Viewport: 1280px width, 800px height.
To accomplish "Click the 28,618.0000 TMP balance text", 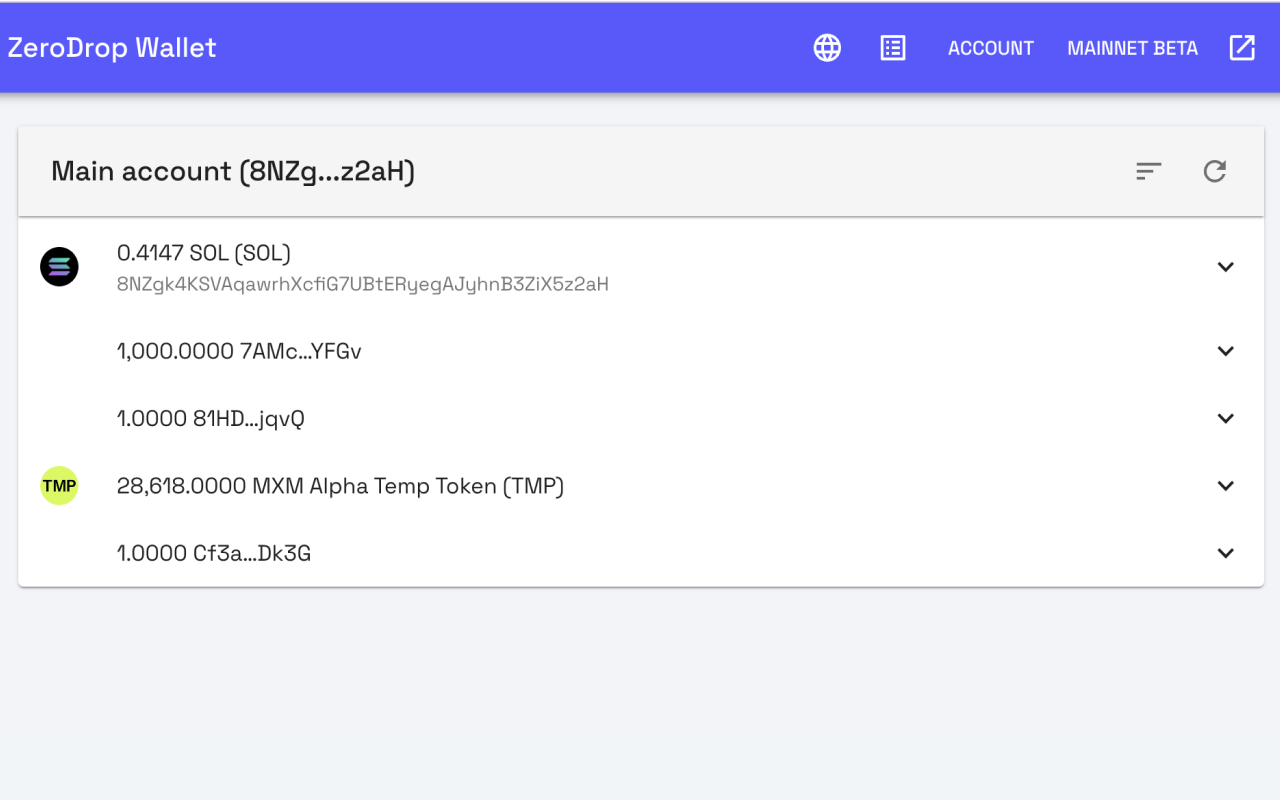I will [x=341, y=486].
